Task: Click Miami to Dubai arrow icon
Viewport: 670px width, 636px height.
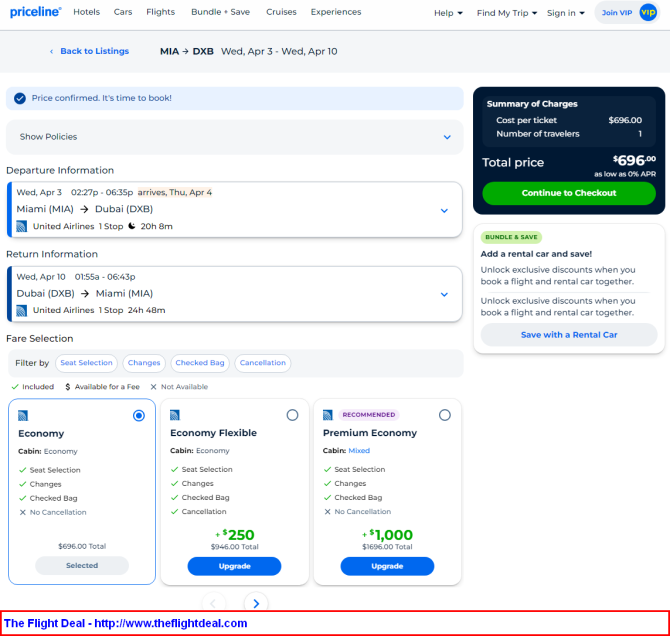Action: point(84,209)
